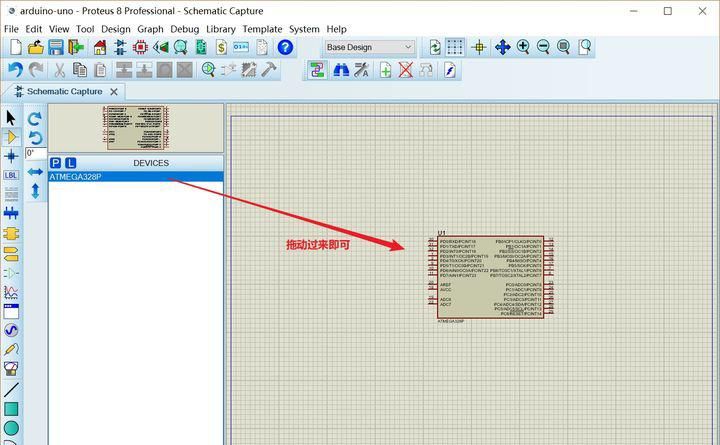Choose the Subcircuit Mode tool

point(11,234)
